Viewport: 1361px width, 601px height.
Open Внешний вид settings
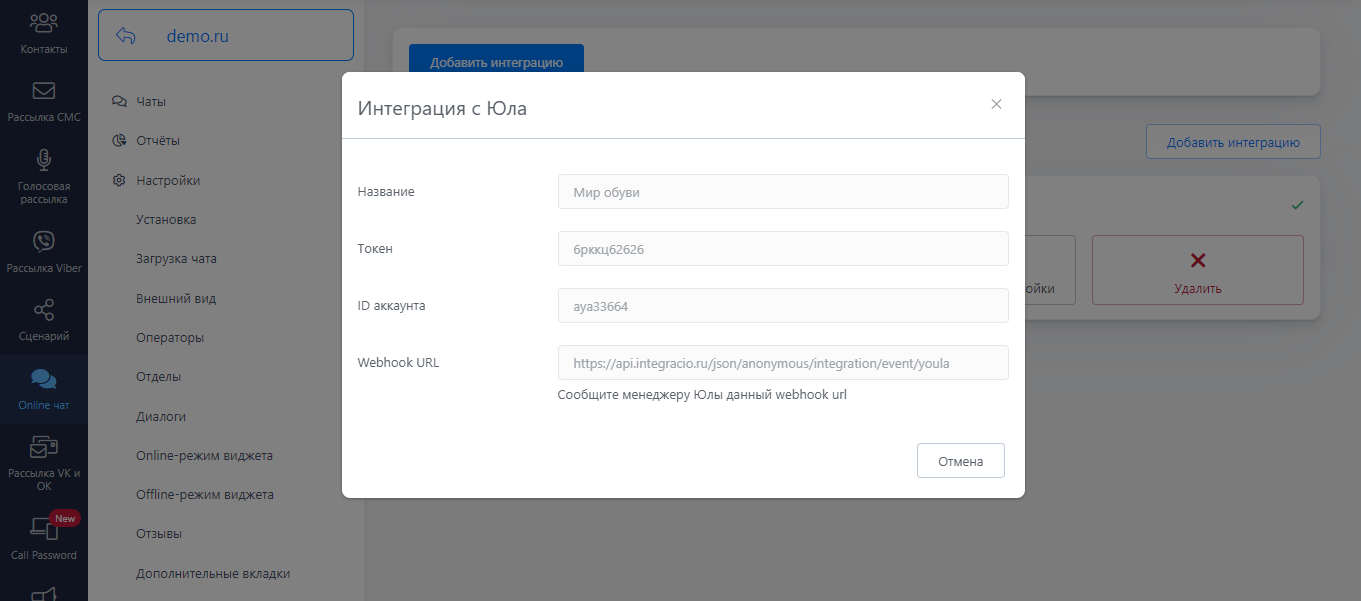pos(176,298)
